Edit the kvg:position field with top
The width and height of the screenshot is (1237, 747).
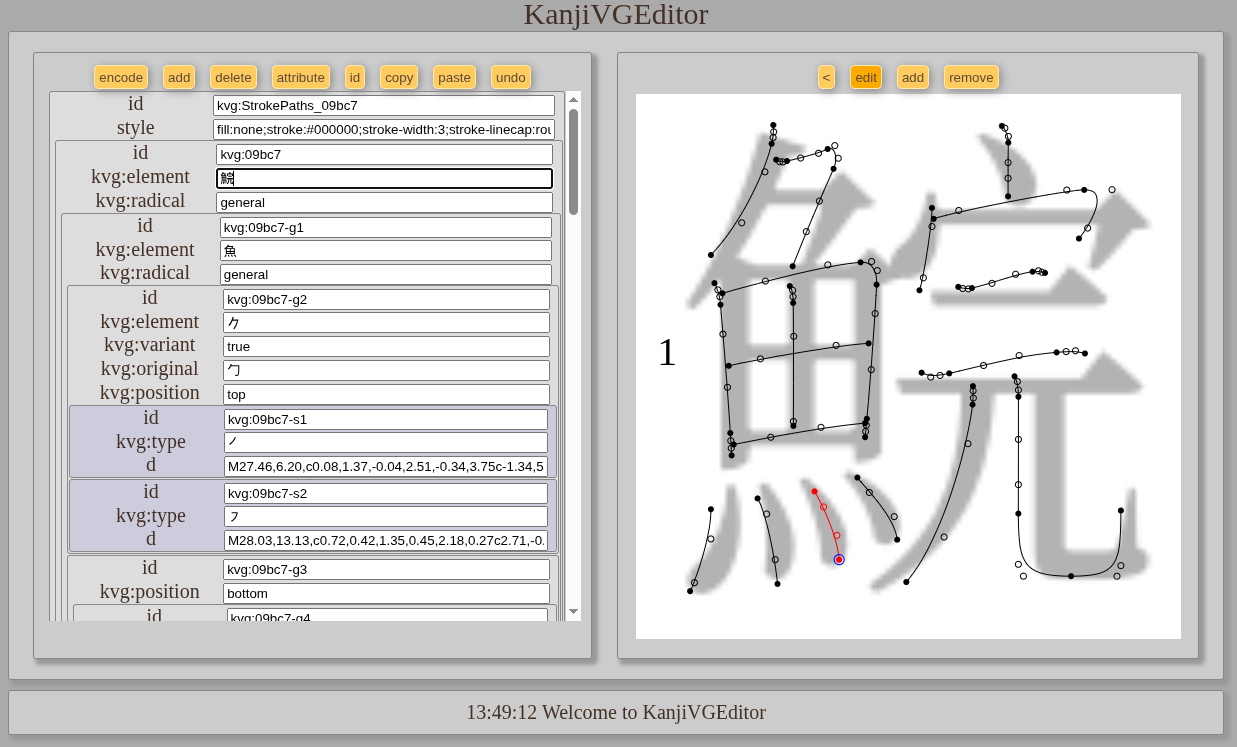point(386,394)
